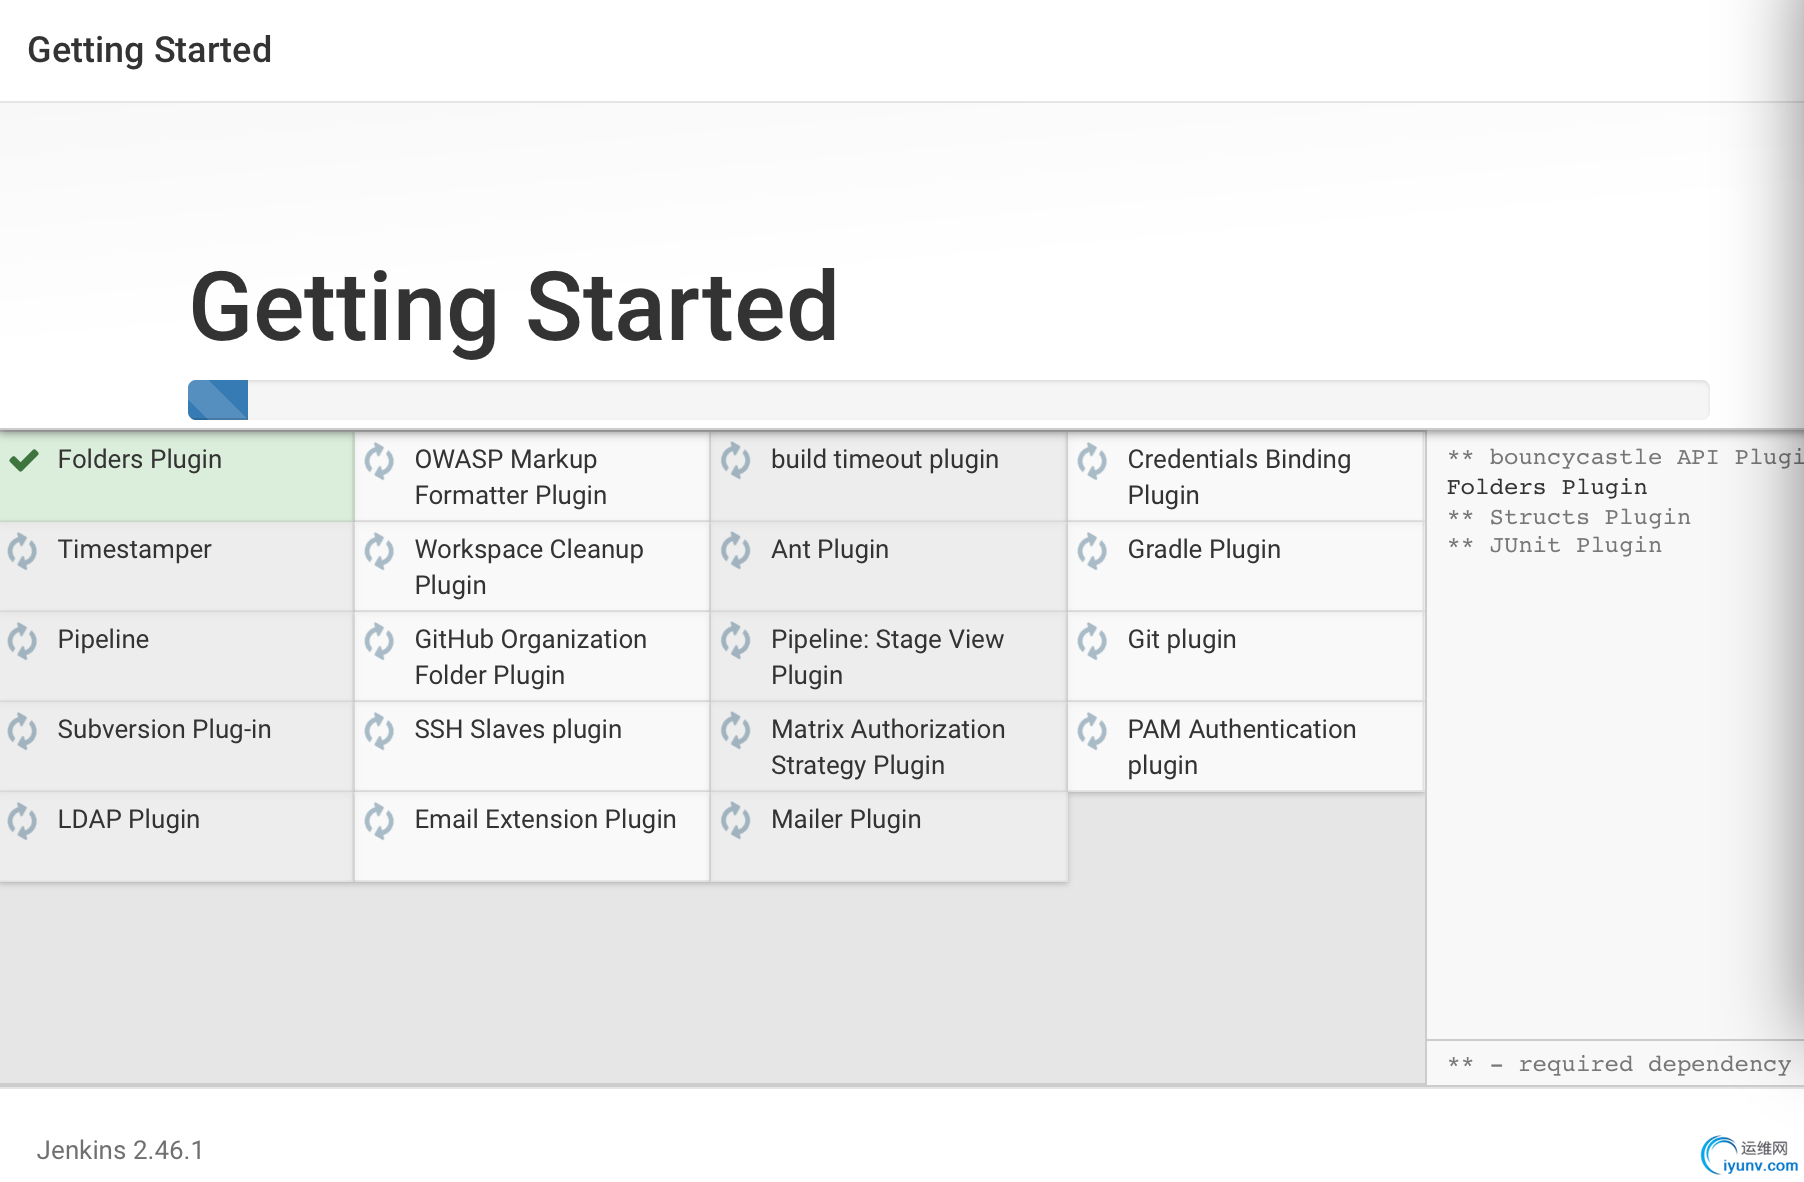Select the OWASP Markup Formatter Plugin cell
The width and height of the screenshot is (1804, 1182).
coord(532,476)
